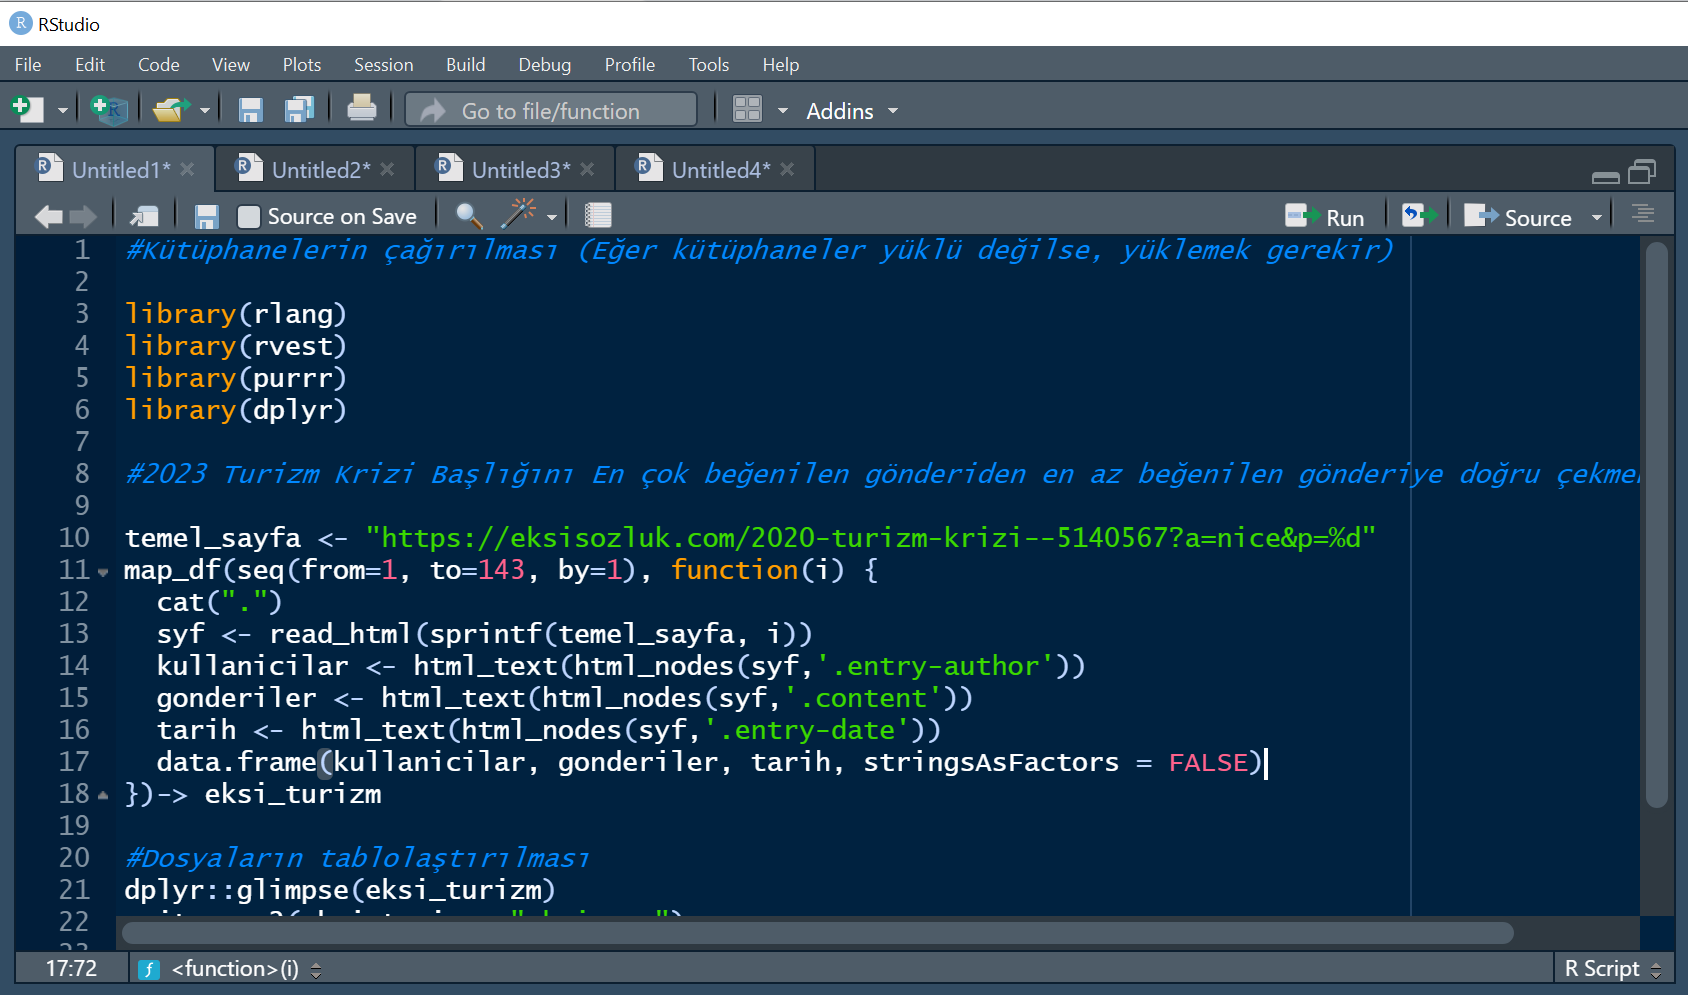
Task: Click the Compile Report notebook icon
Action: tap(598, 216)
